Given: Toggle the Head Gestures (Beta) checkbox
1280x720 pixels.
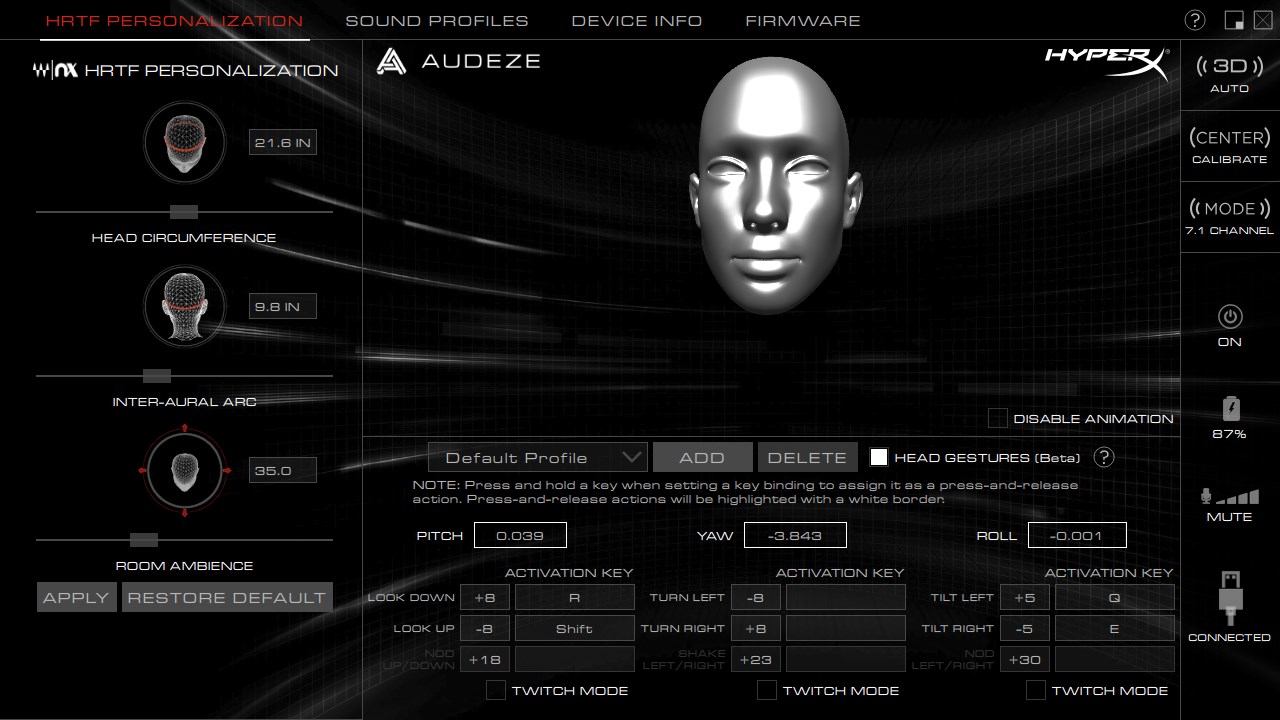Looking at the screenshot, I should pyautogui.click(x=878, y=457).
